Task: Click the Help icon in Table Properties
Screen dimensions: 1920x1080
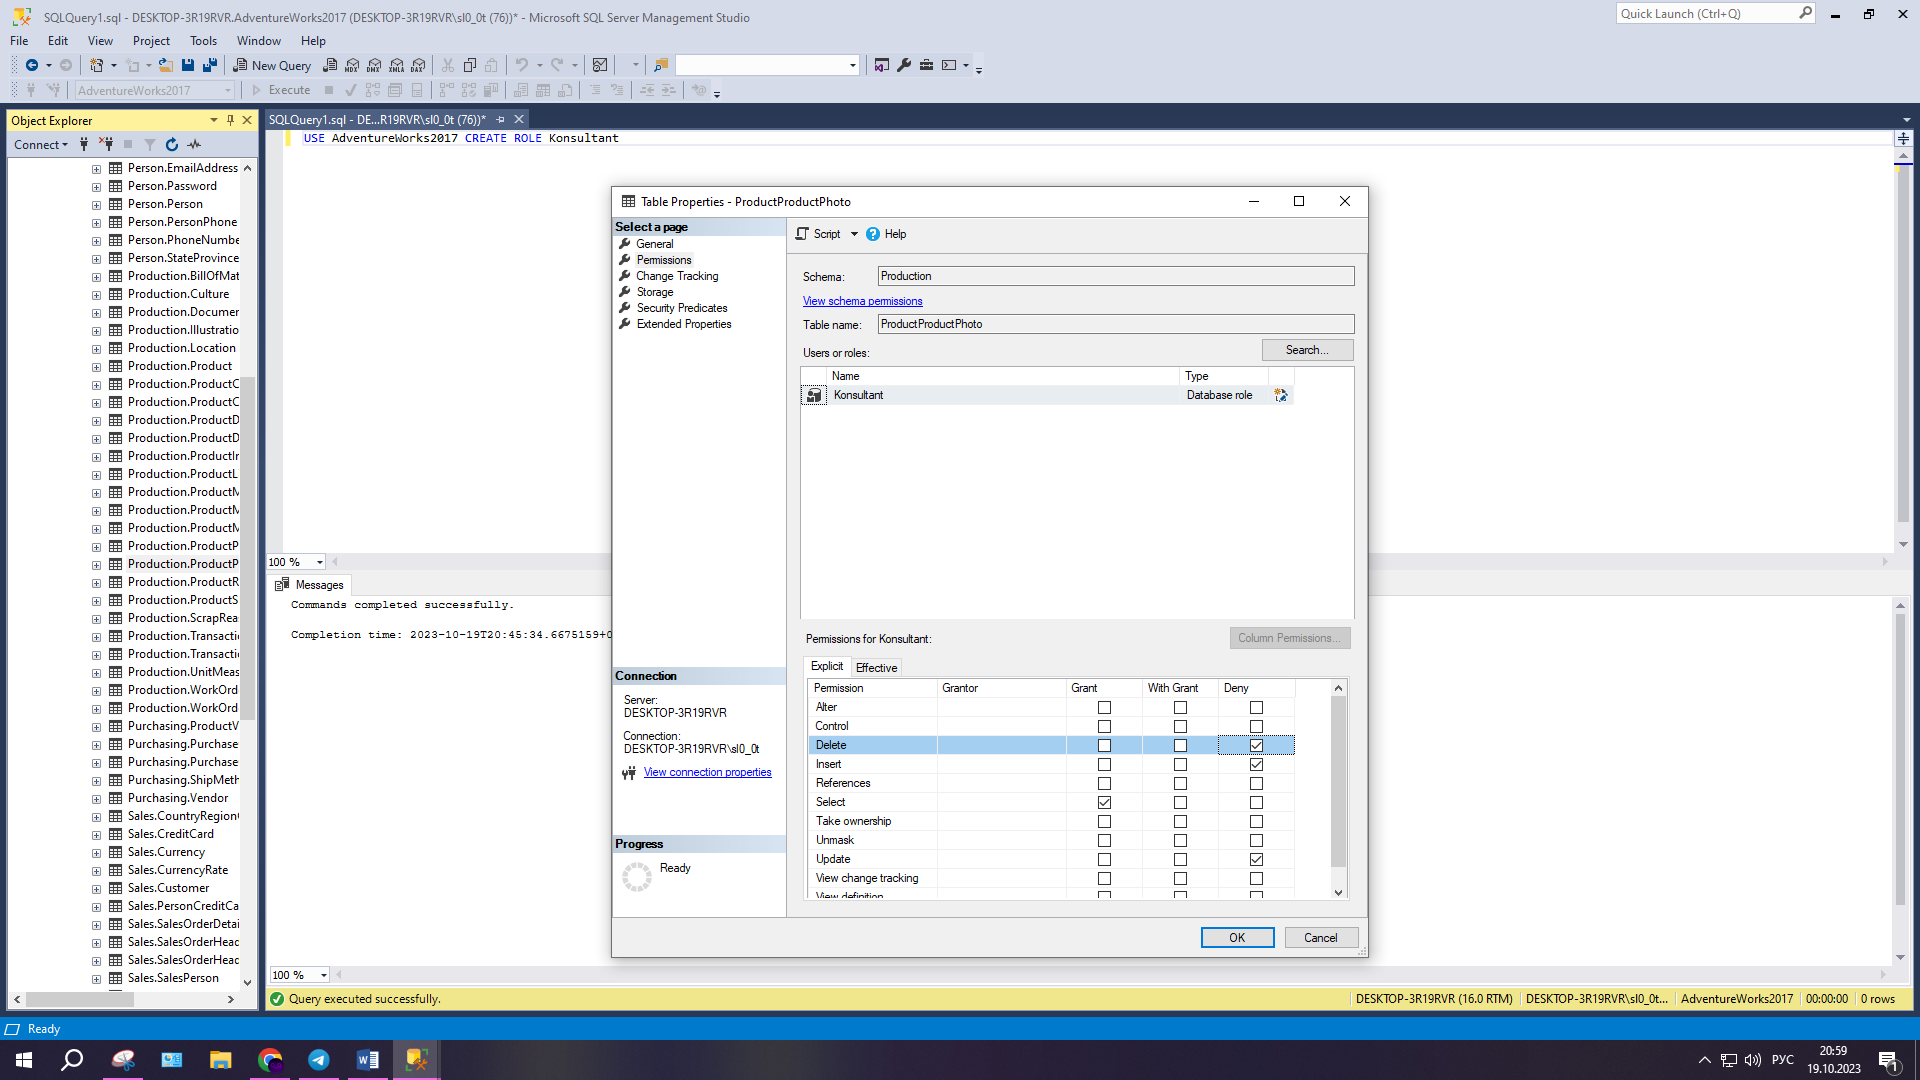Action: [873, 234]
